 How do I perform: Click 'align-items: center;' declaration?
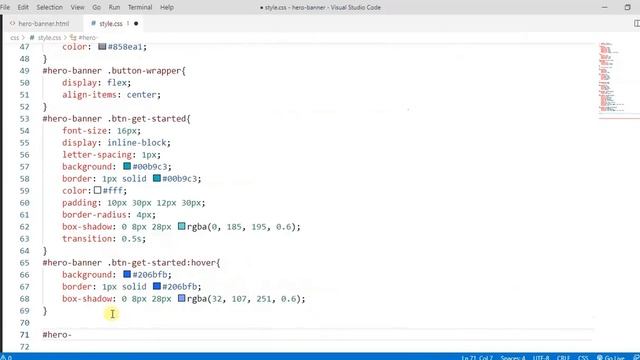tap(111, 95)
